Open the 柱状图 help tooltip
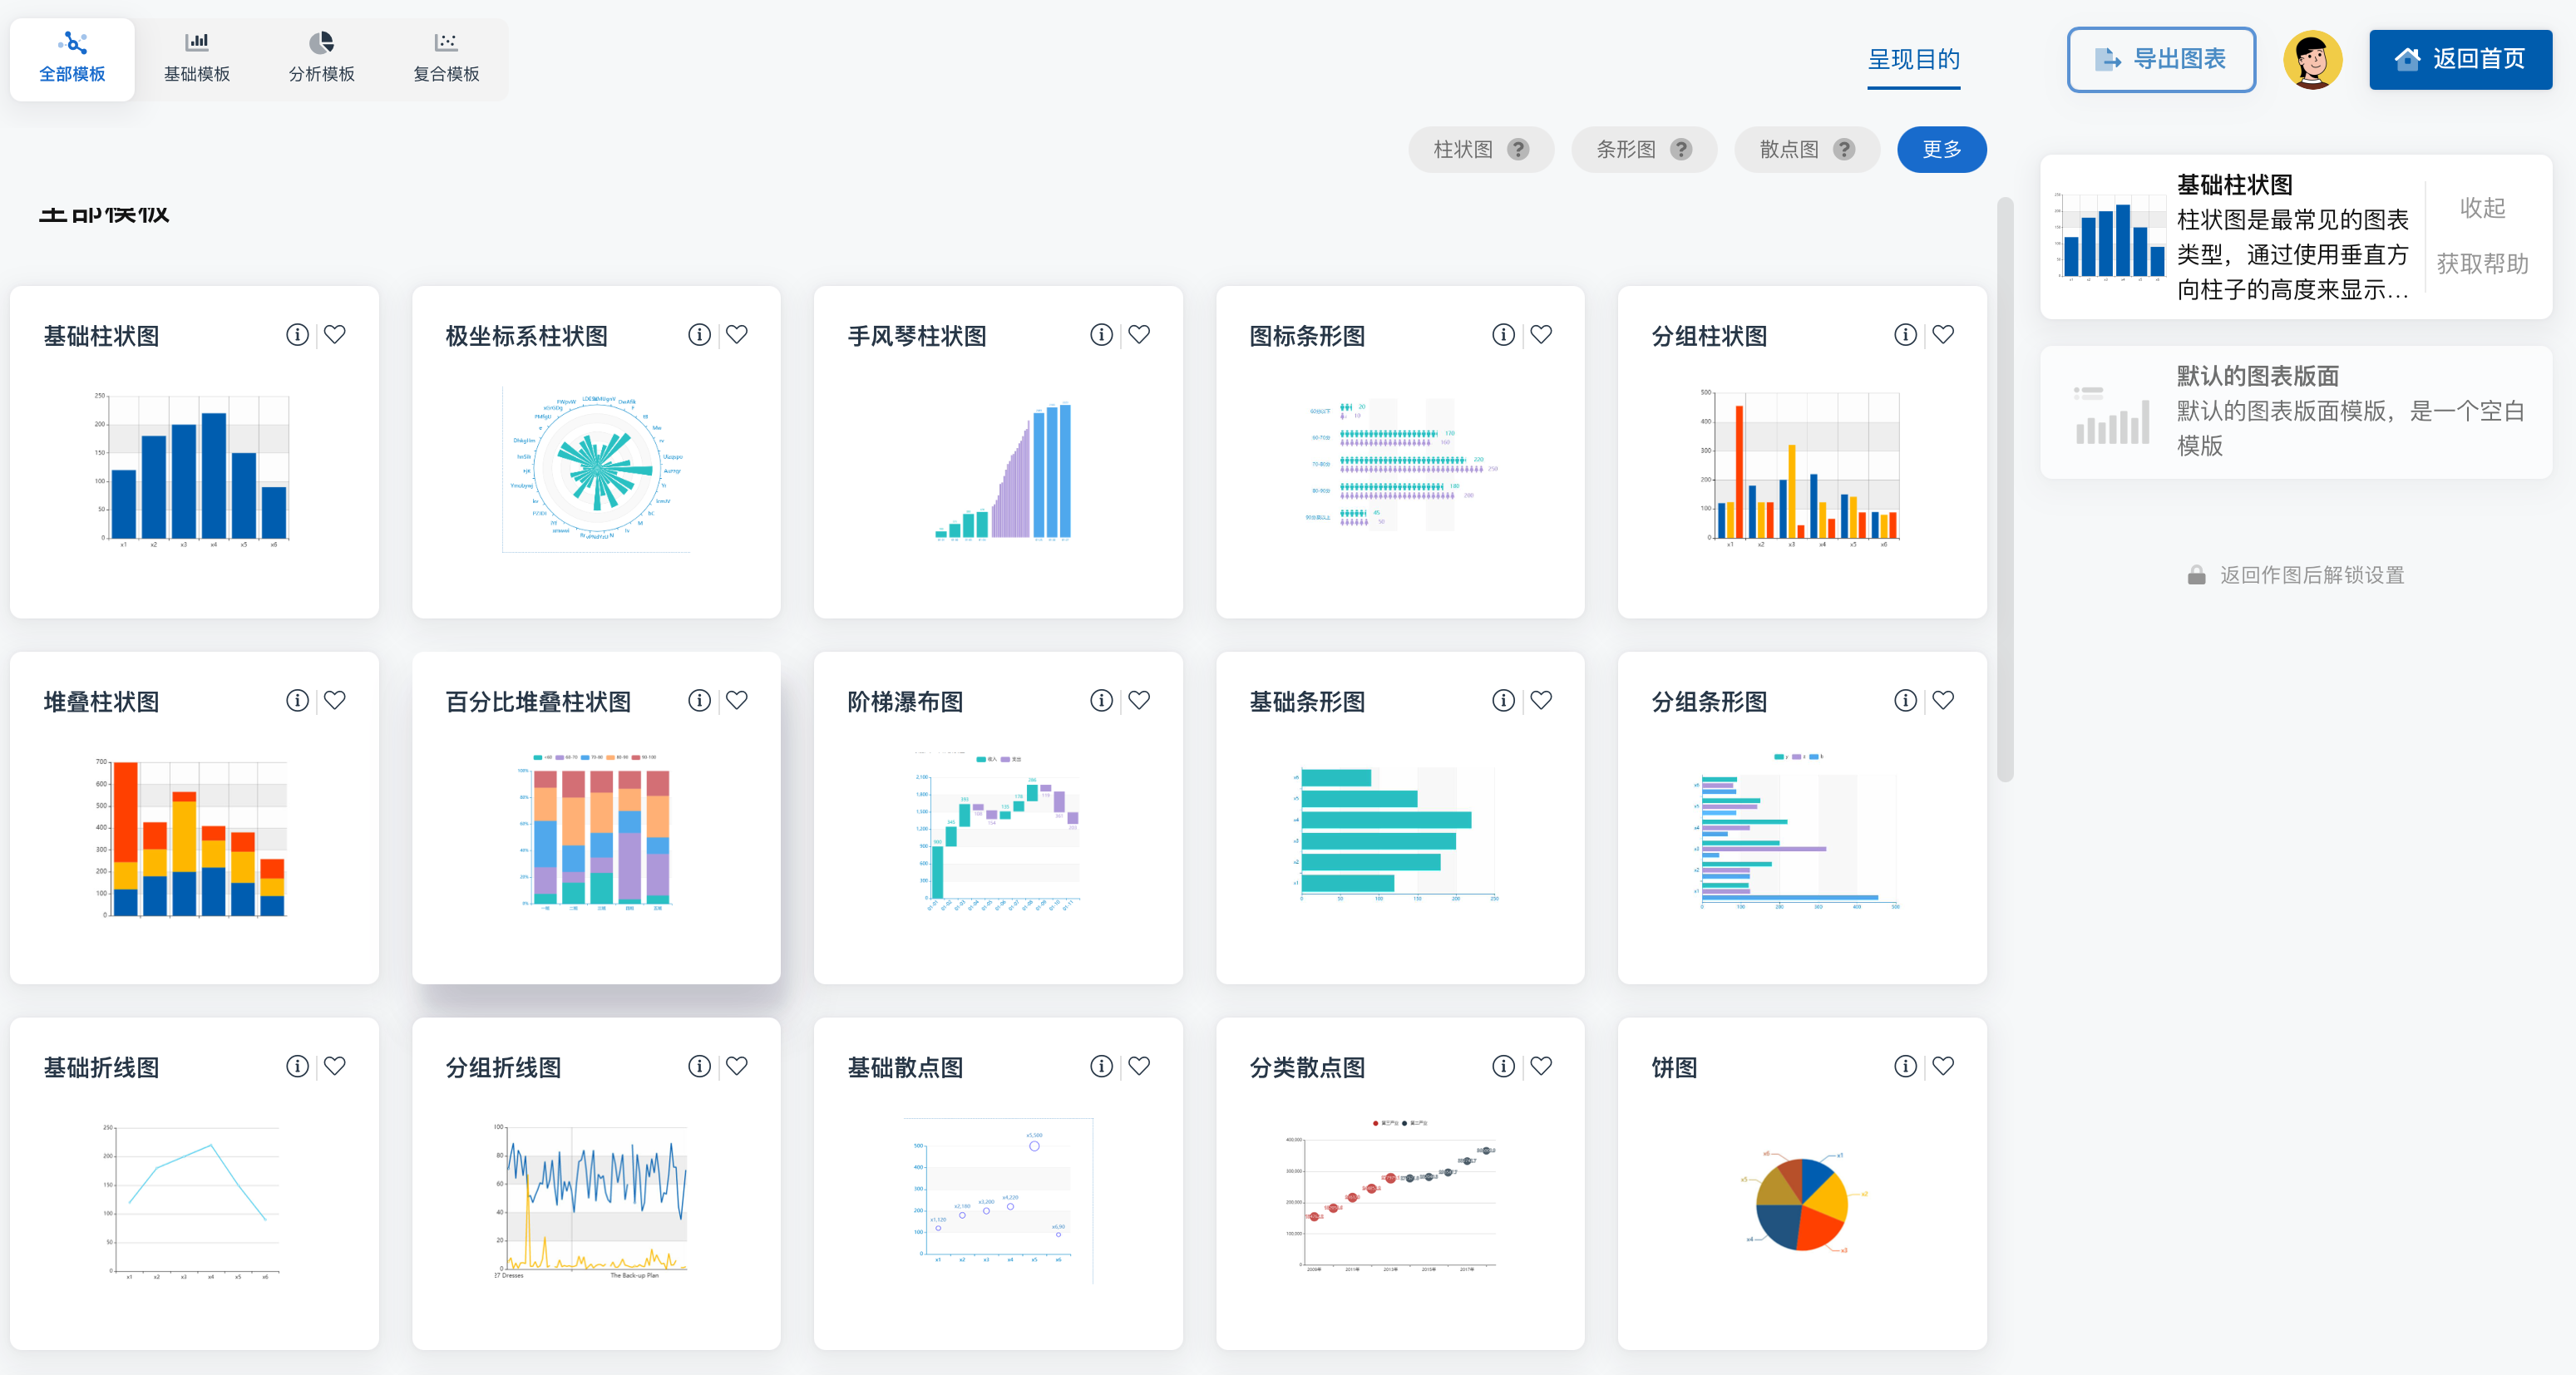Image resolution: width=2576 pixels, height=1375 pixels. tap(1518, 149)
